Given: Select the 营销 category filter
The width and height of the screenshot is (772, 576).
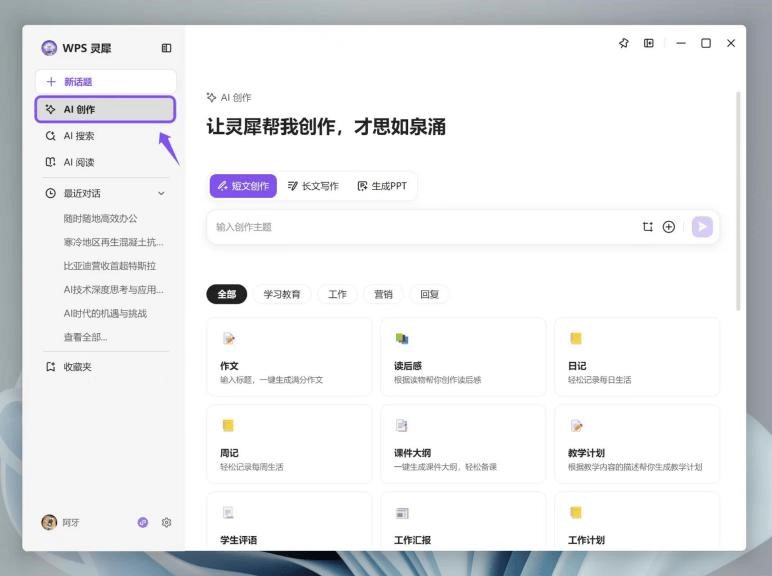Looking at the screenshot, I should point(383,294).
